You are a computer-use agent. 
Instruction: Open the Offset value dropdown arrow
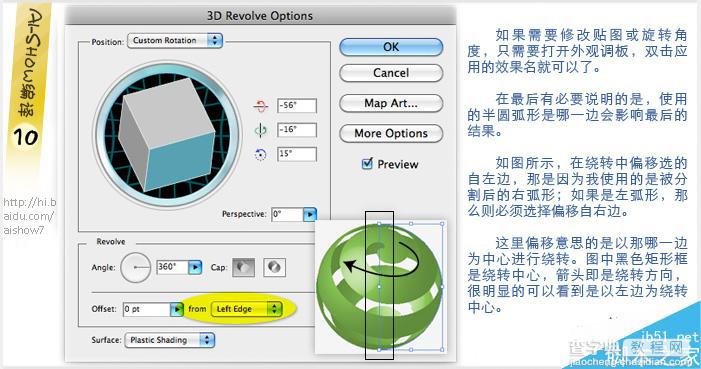click(x=177, y=309)
